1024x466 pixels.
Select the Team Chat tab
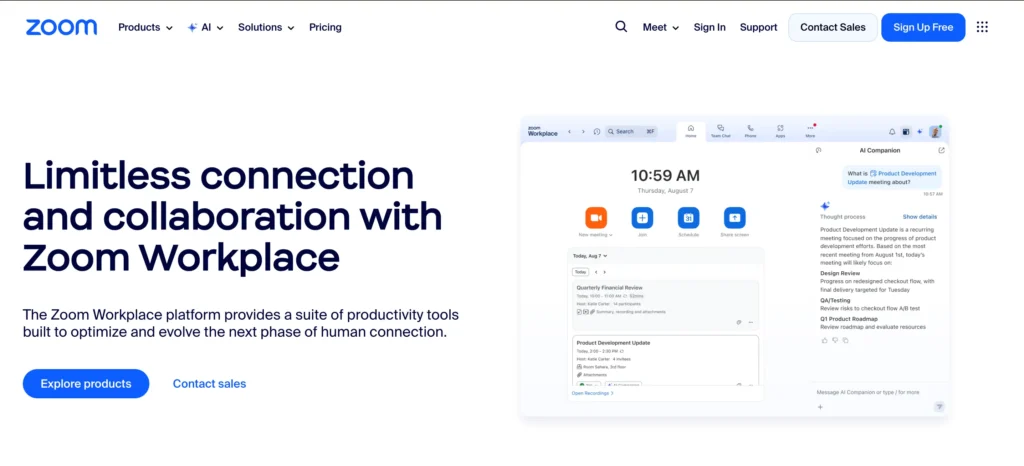pos(720,131)
